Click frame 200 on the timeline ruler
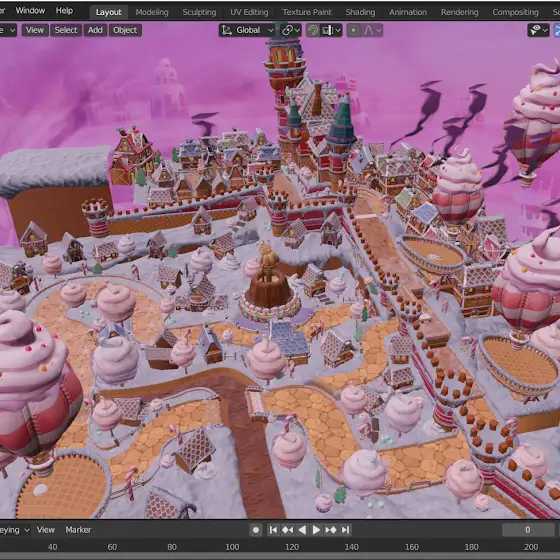560x560 pixels. (x=531, y=547)
